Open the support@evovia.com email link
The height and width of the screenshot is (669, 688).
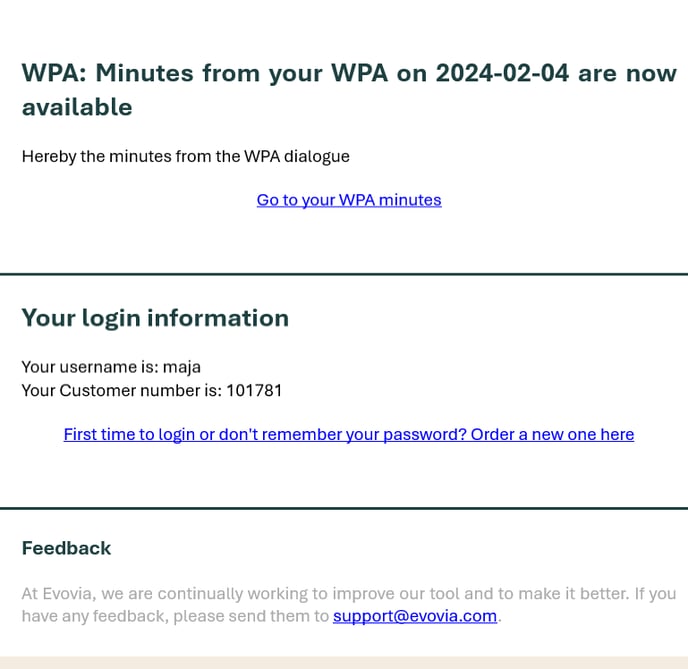(x=415, y=616)
